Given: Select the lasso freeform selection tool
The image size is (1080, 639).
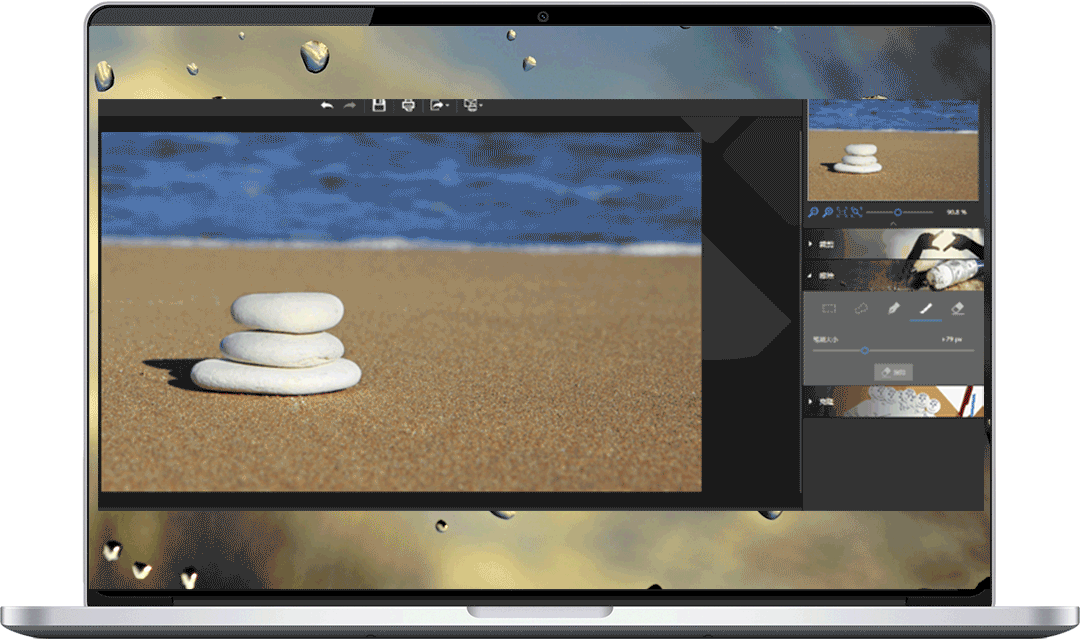Looking at the screenshot, I should point(861,309).
